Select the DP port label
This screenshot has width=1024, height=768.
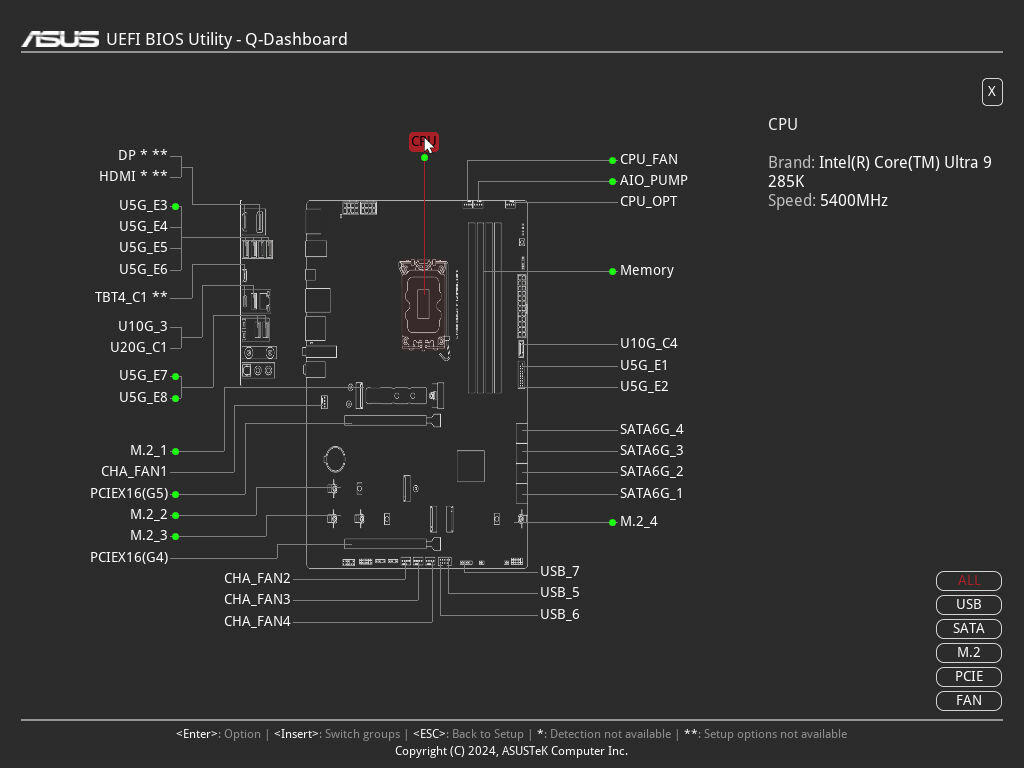click(142, 155)
